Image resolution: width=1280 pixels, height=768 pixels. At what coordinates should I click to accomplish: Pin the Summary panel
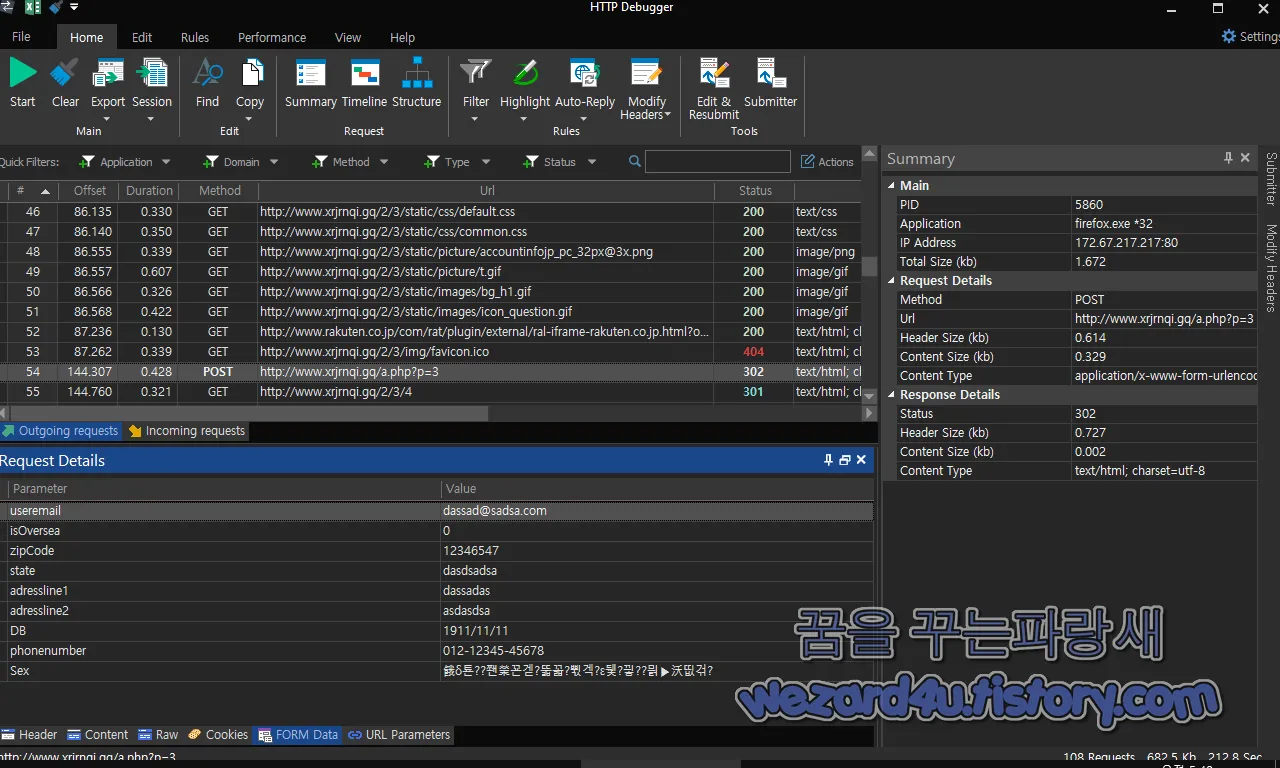[1228, 158]
